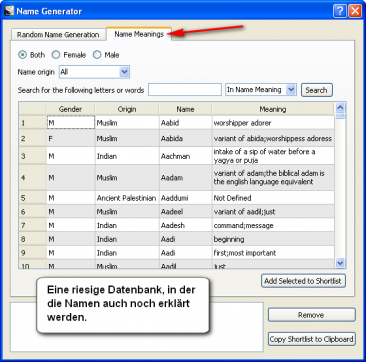Click the name cell Aabida
This screenshot has height=362, width=366.
pyautogui.click(x=185, y=138)
